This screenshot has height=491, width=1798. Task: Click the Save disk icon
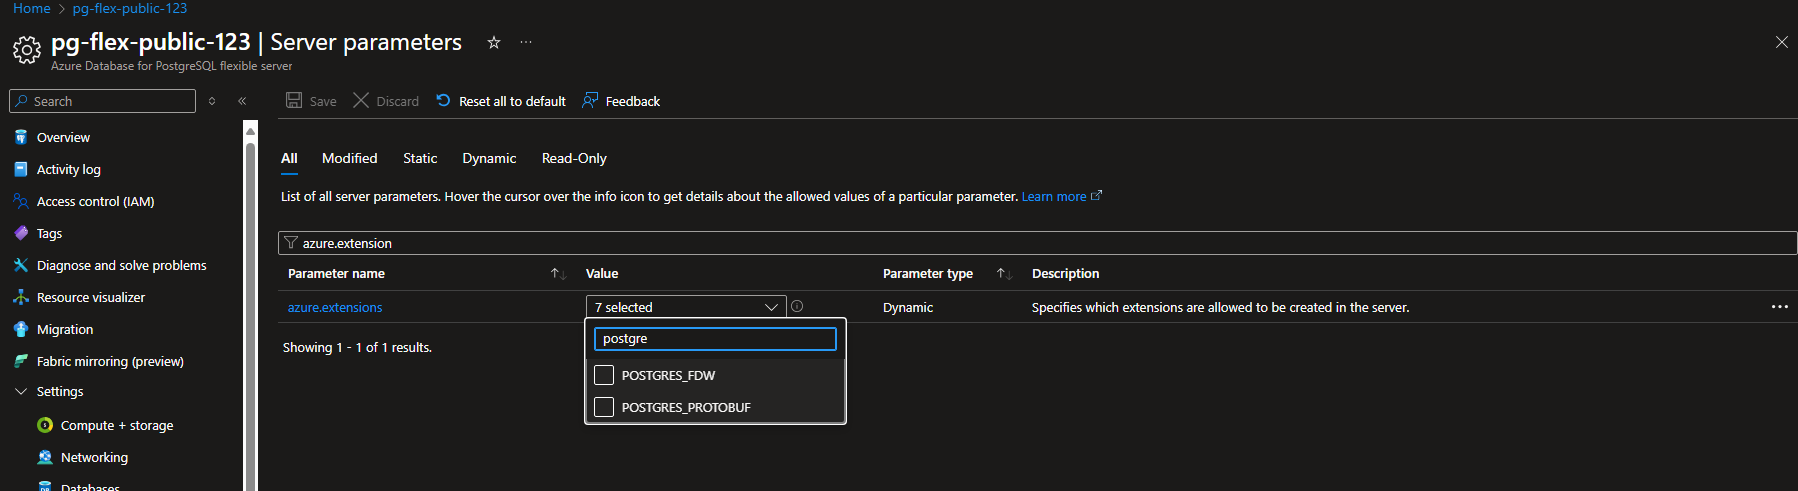tap(294, 100)
